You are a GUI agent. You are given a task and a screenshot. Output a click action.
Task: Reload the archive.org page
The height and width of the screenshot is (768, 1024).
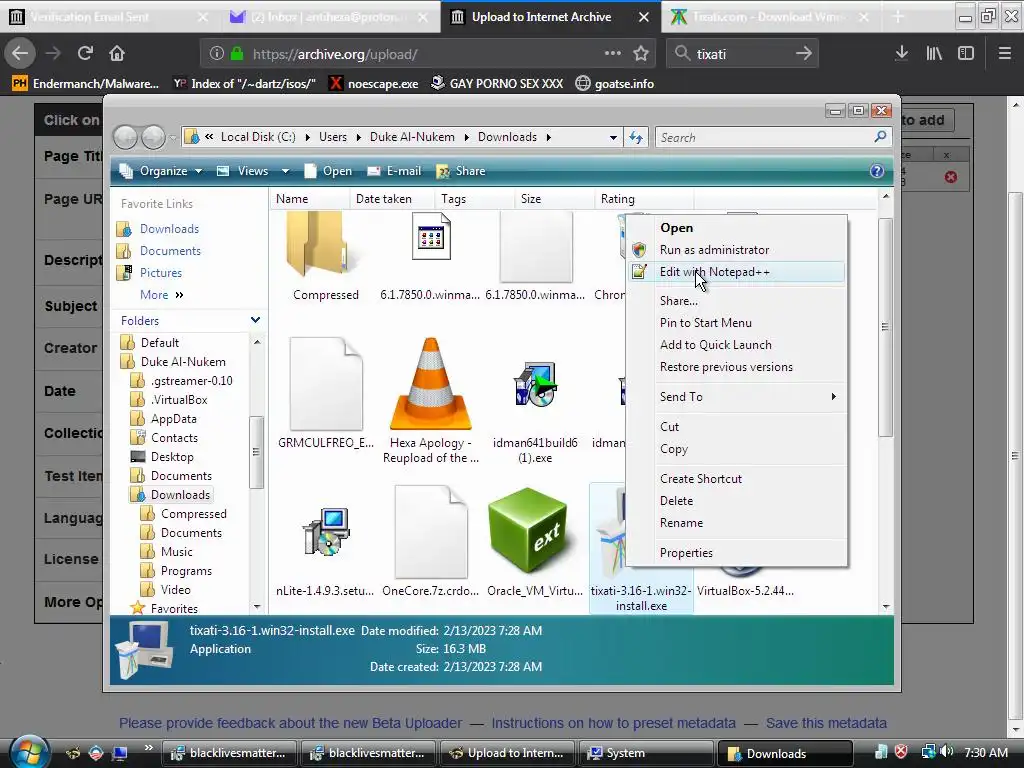(x=85, y=54)
